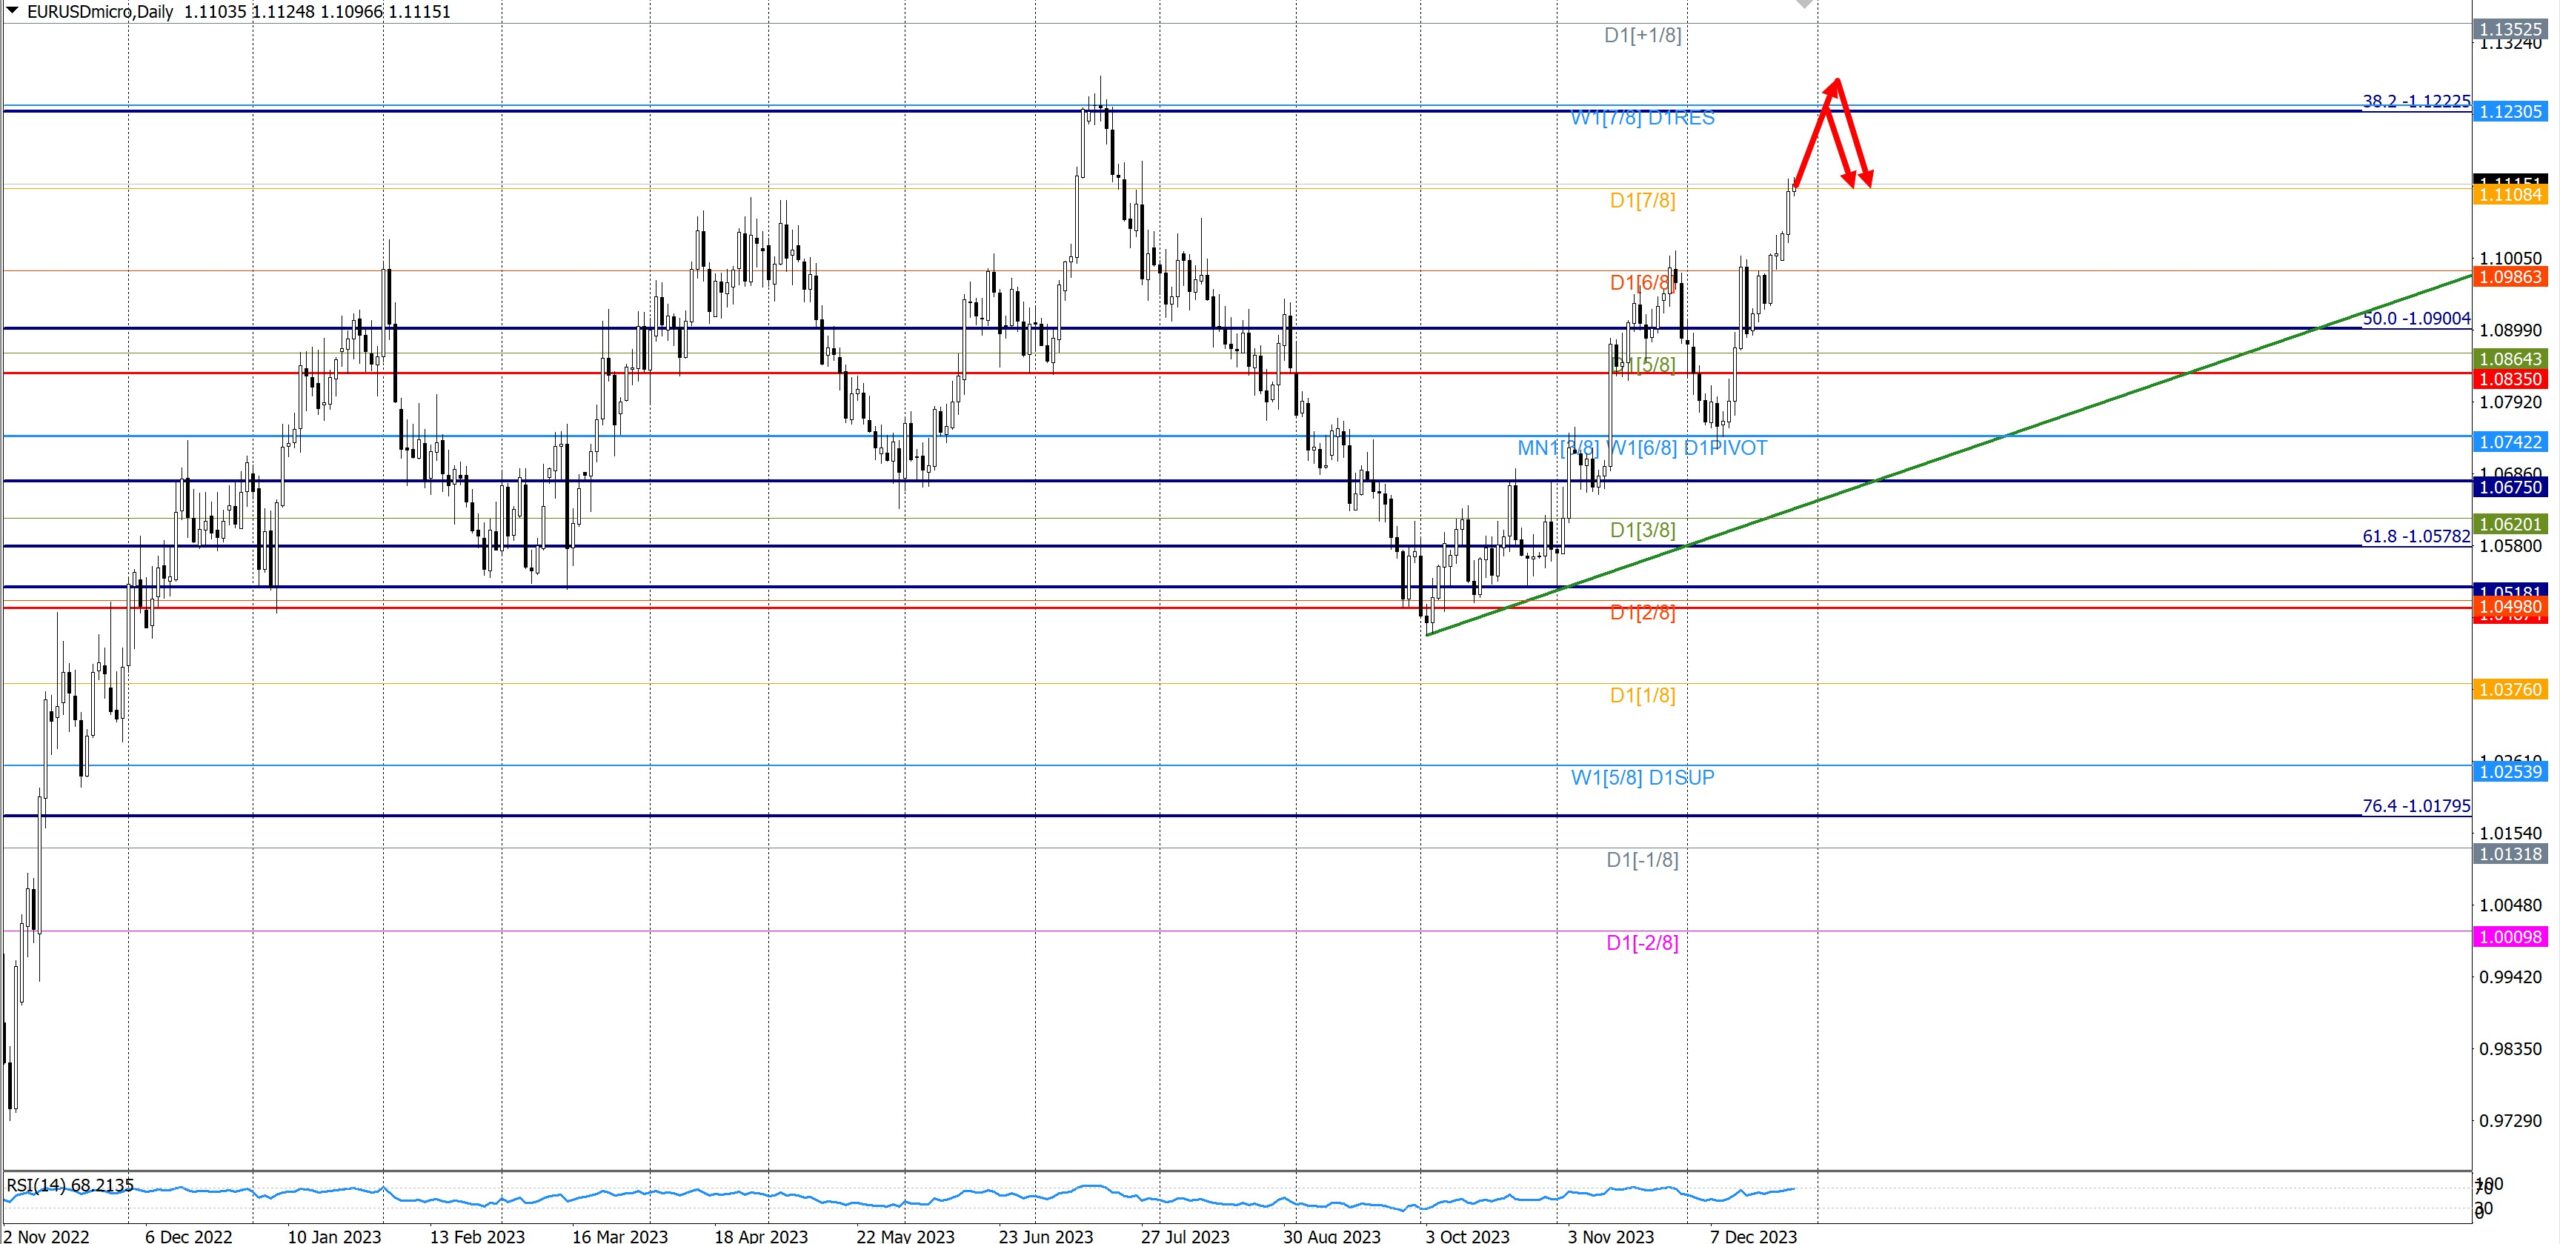
Task: Click the 1.10050 price scale value
Action: coord(2510,259)
